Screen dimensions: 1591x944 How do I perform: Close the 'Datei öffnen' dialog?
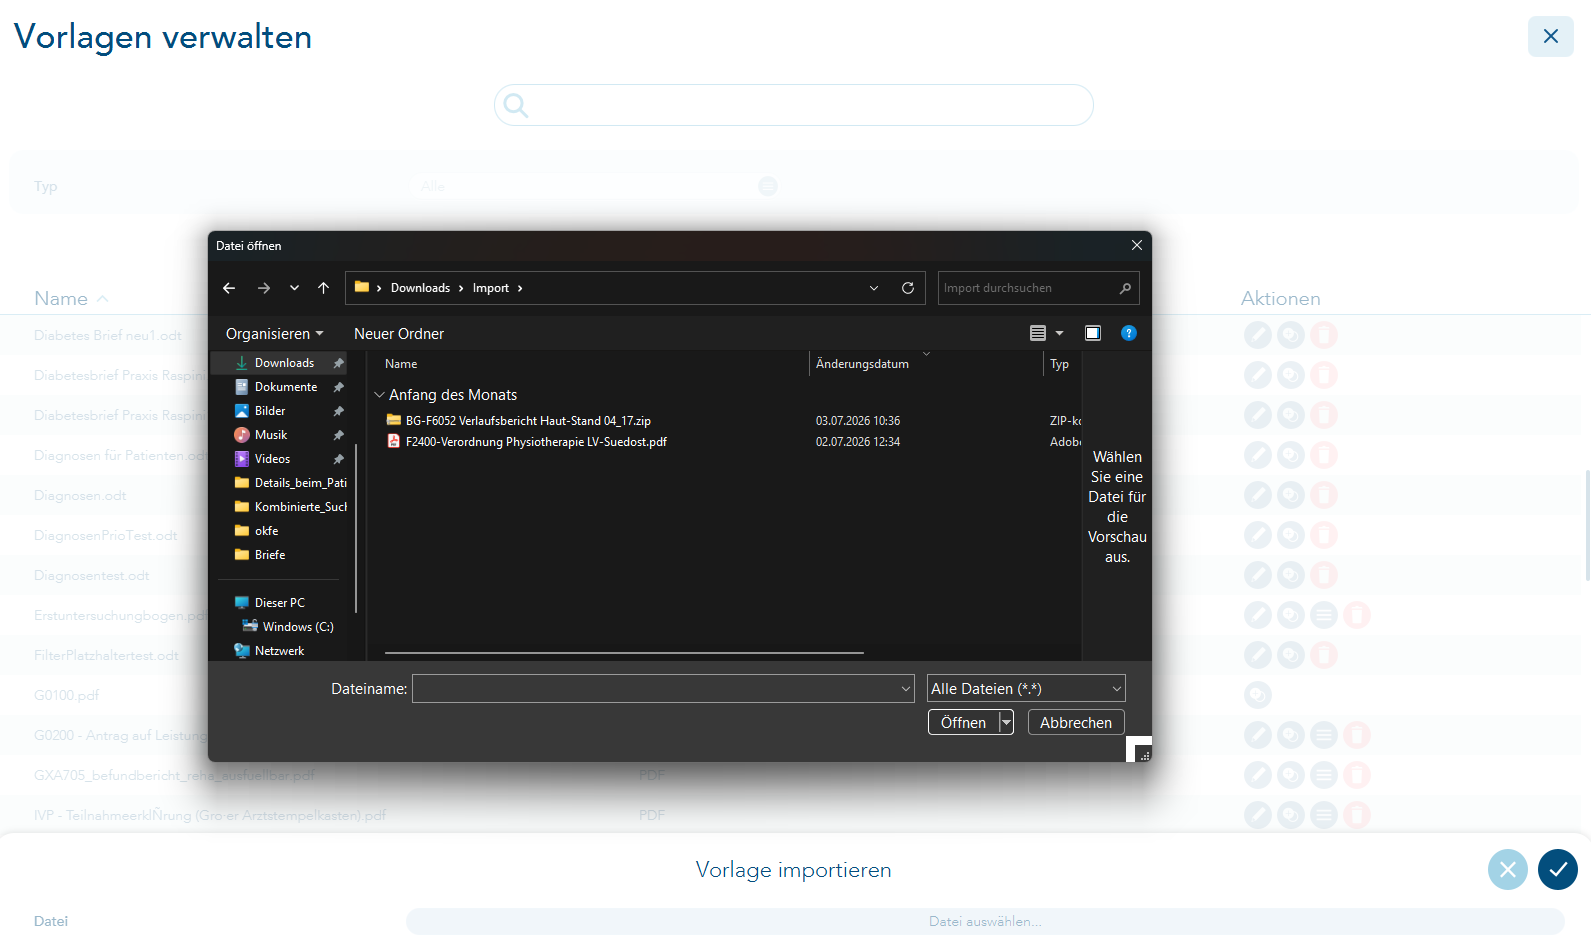(x=1137, y=245)
